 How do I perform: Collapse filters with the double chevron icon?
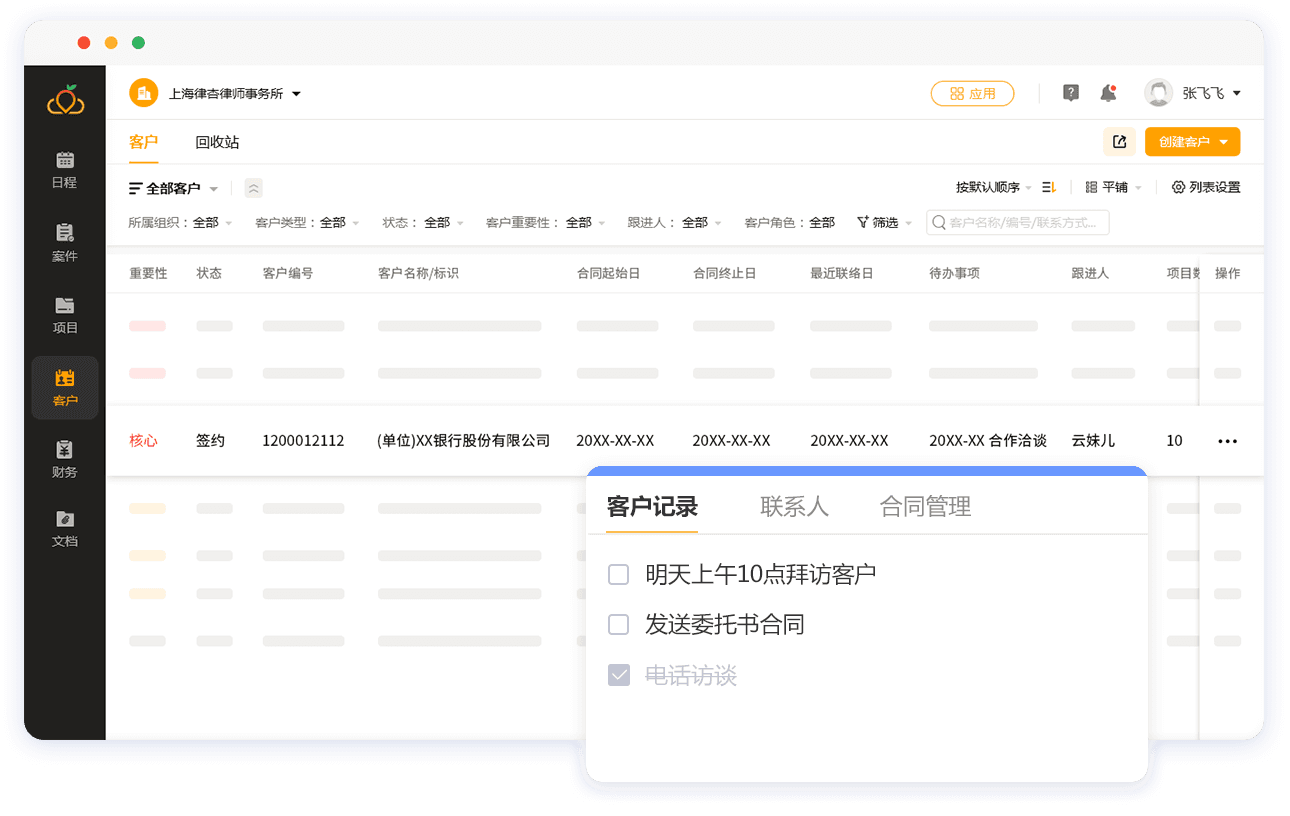tap(254, 188)
